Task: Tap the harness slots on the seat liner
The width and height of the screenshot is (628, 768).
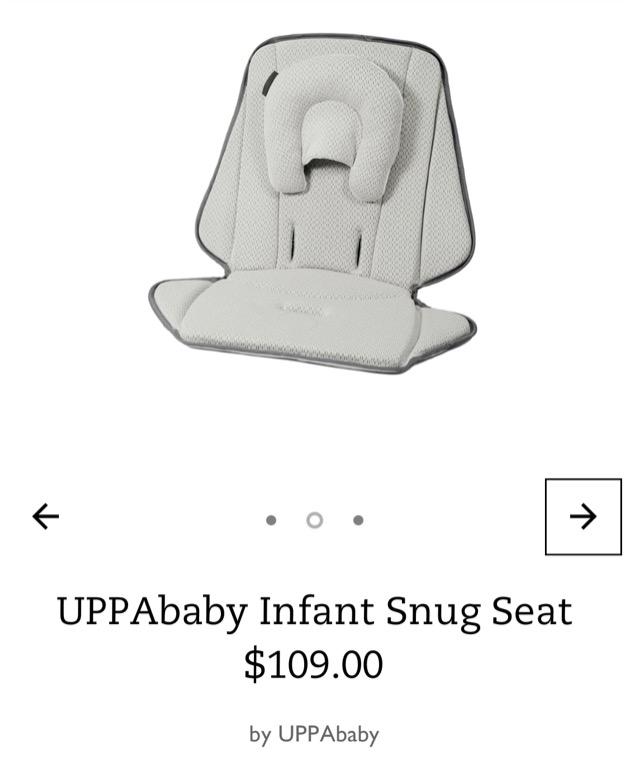Action: coord(325,245)
